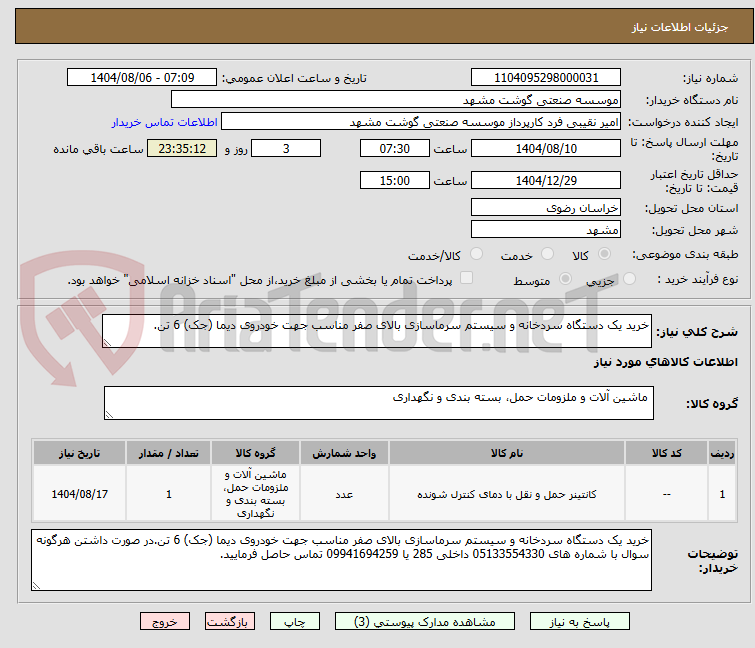Image resolution: width=755 pixels, height=648 pixels.
Task: Click the deadline time field 07:30
Action: [x=395, y=148]
